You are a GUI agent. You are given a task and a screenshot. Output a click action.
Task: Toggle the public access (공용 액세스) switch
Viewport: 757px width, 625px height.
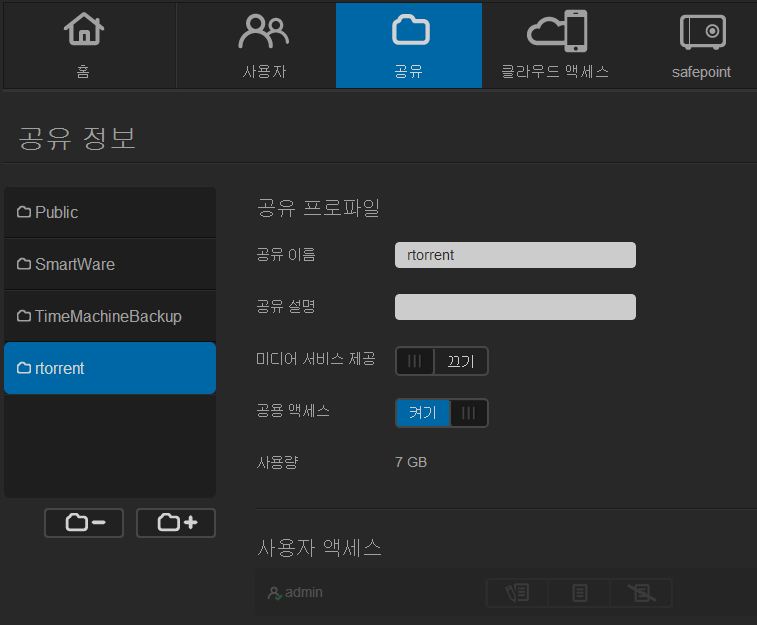[442, 413]
